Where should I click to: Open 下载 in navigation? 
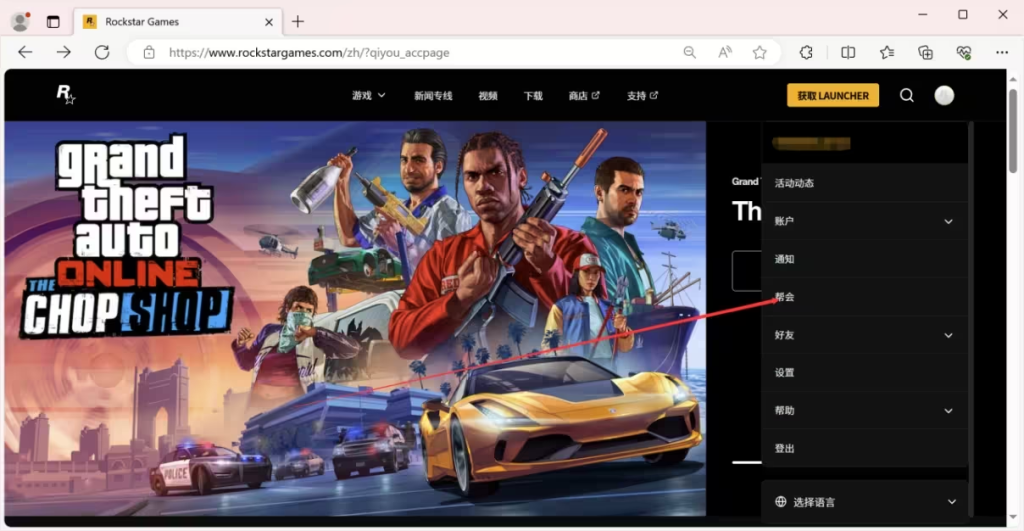(533, 95)
